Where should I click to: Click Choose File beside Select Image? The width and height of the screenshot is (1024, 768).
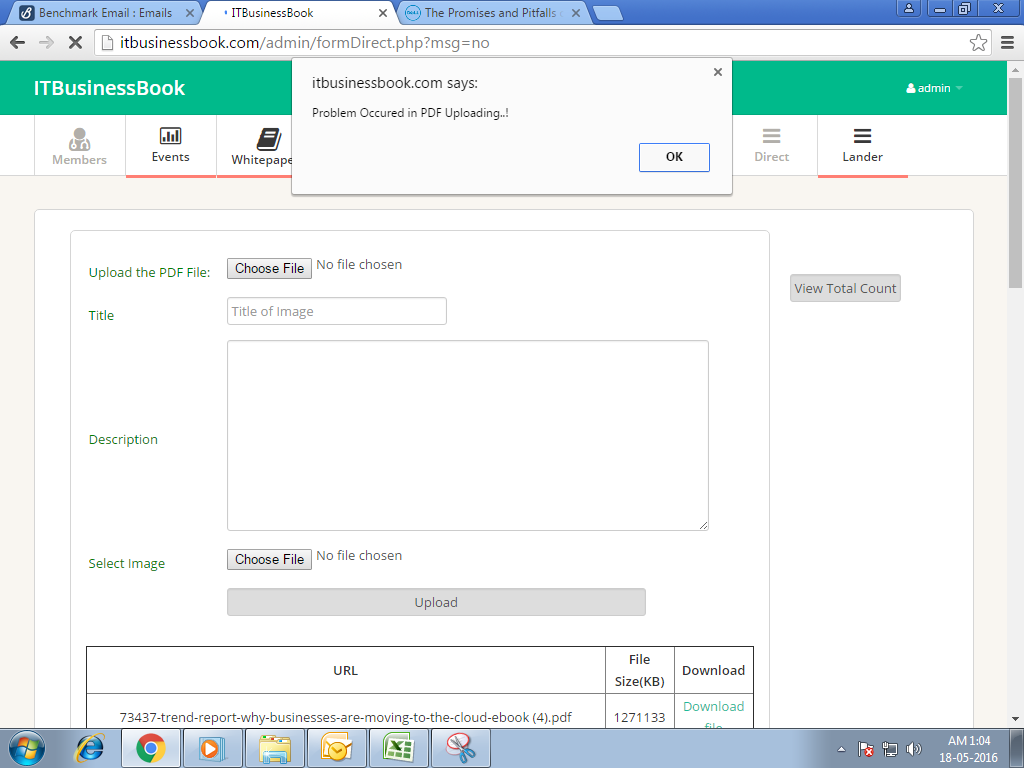click(269, 559)
